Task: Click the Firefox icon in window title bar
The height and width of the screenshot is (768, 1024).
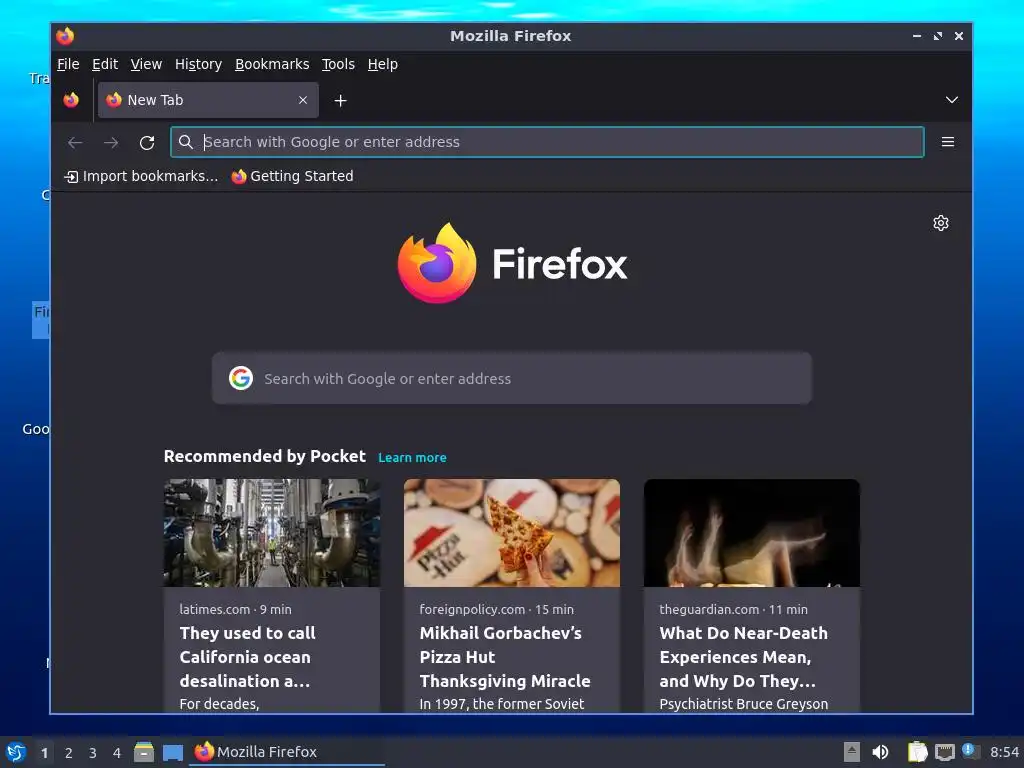Action: (65, 36)
